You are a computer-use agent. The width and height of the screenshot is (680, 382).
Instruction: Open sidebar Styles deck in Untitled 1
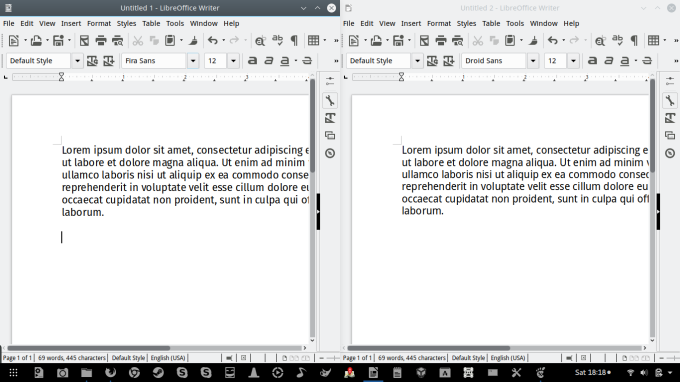click(330, 118)
